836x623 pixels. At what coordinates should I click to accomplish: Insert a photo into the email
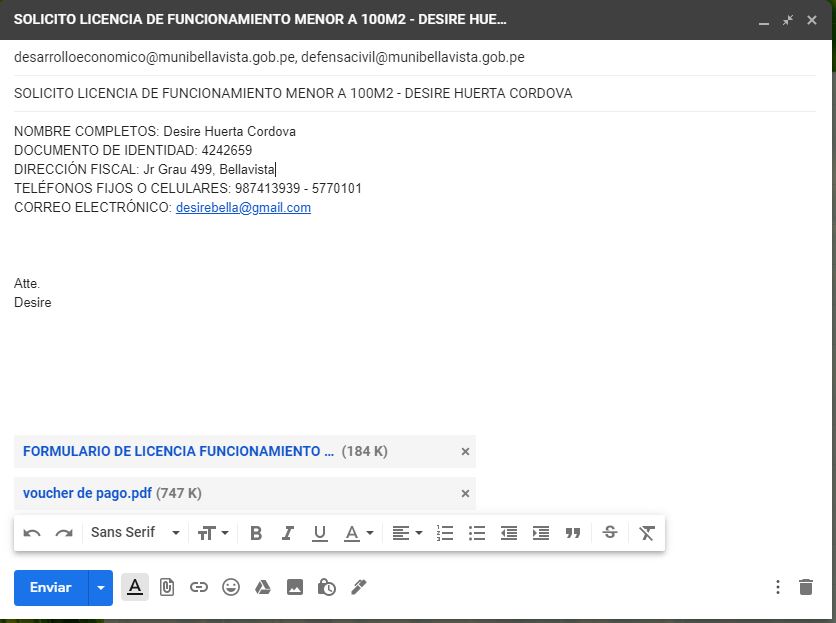click(x=295, y=587)
